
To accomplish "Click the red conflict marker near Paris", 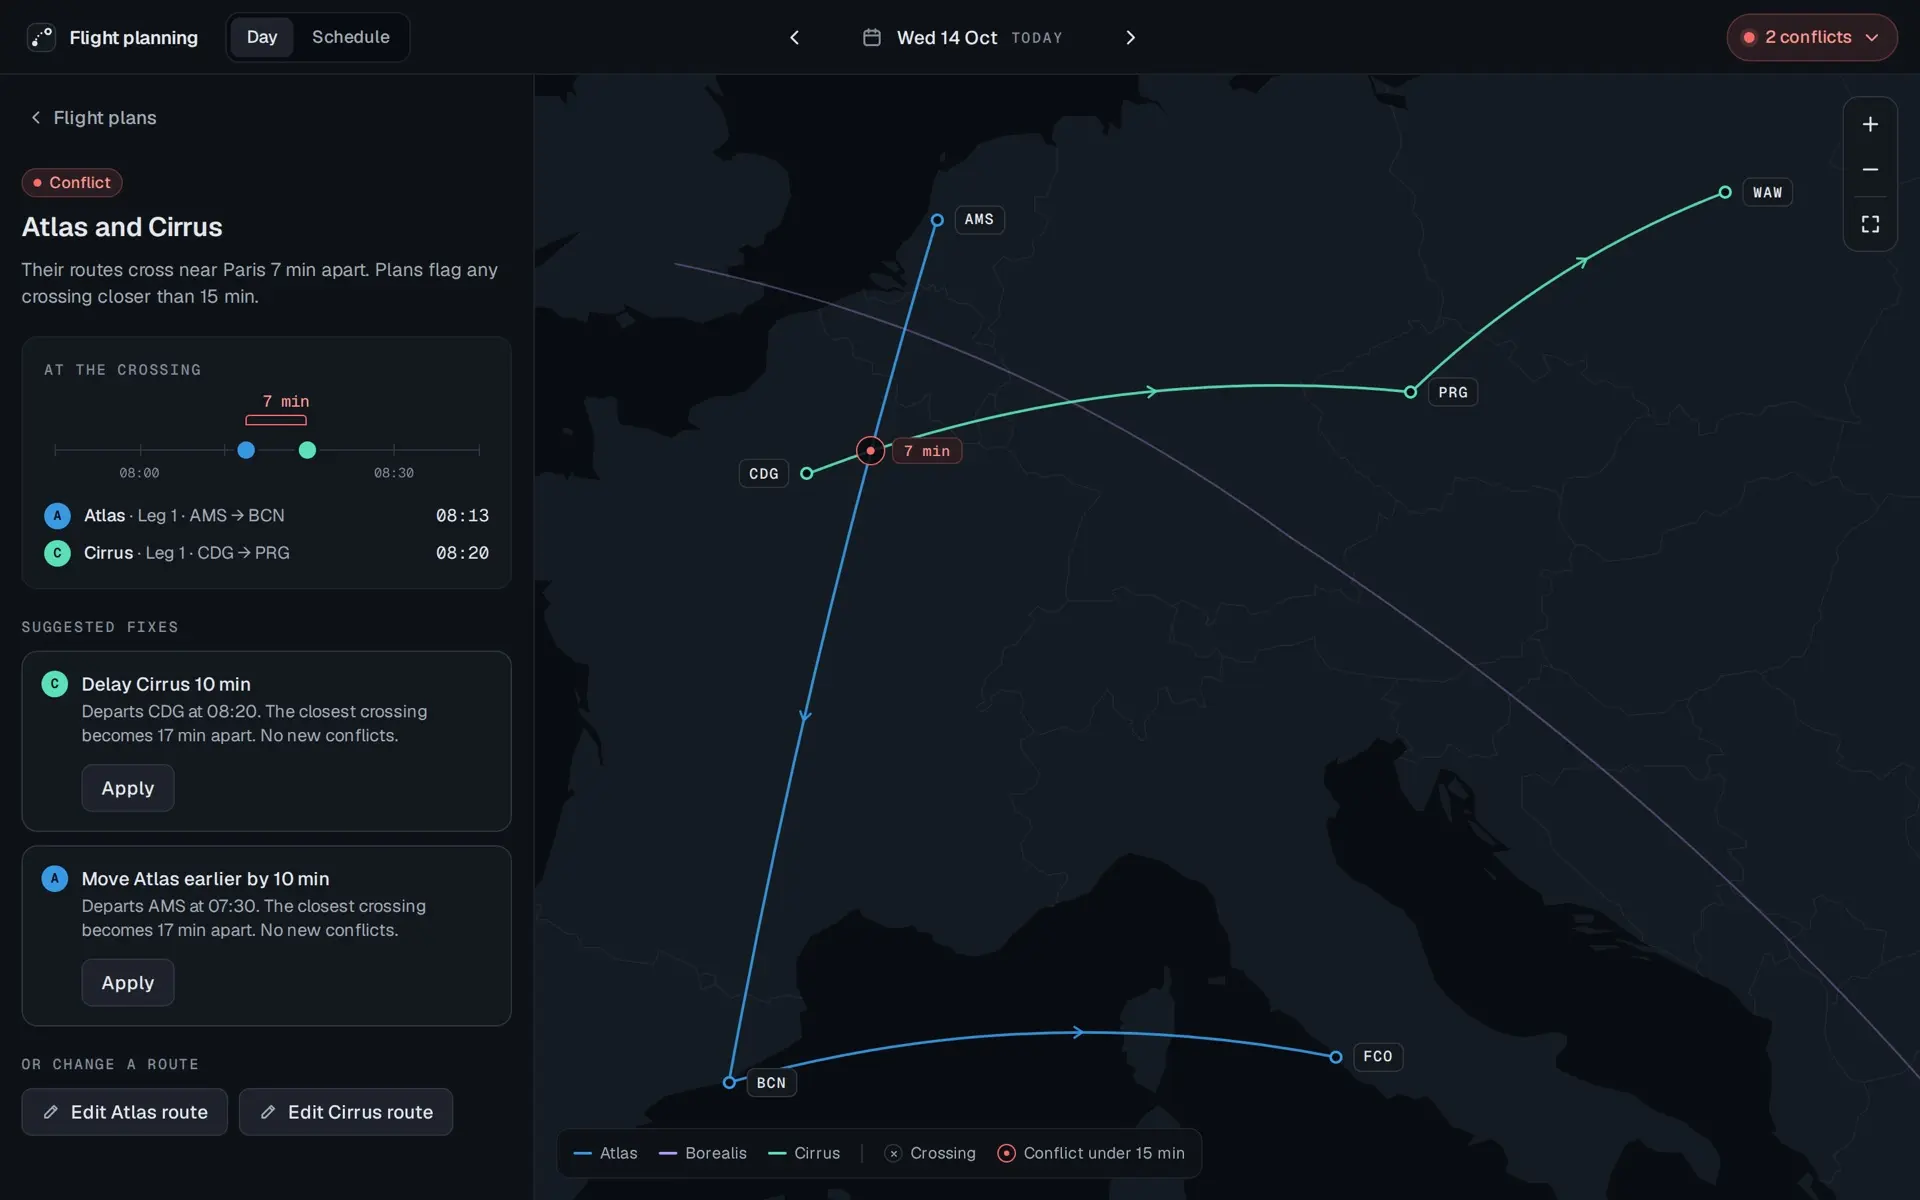I will click(x=871, y=451).
